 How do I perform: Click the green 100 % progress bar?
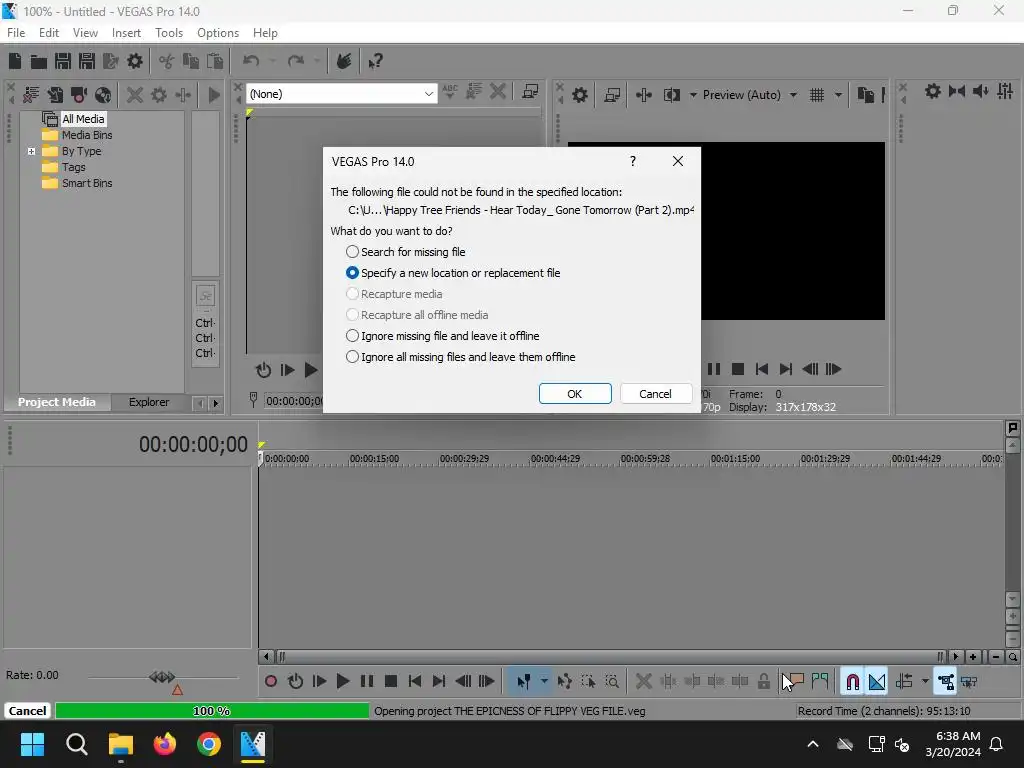(x=212, y=711)
